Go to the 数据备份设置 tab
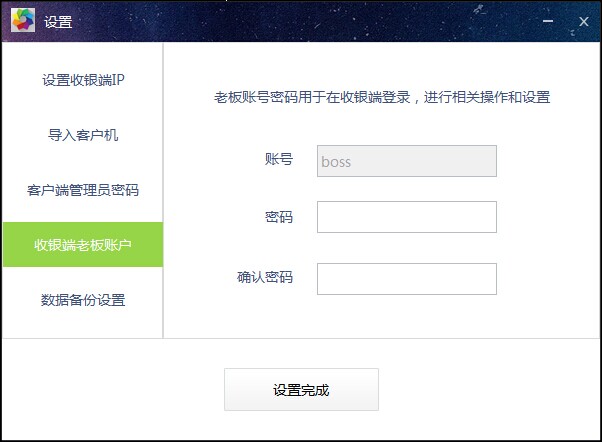 coord(83,300)
